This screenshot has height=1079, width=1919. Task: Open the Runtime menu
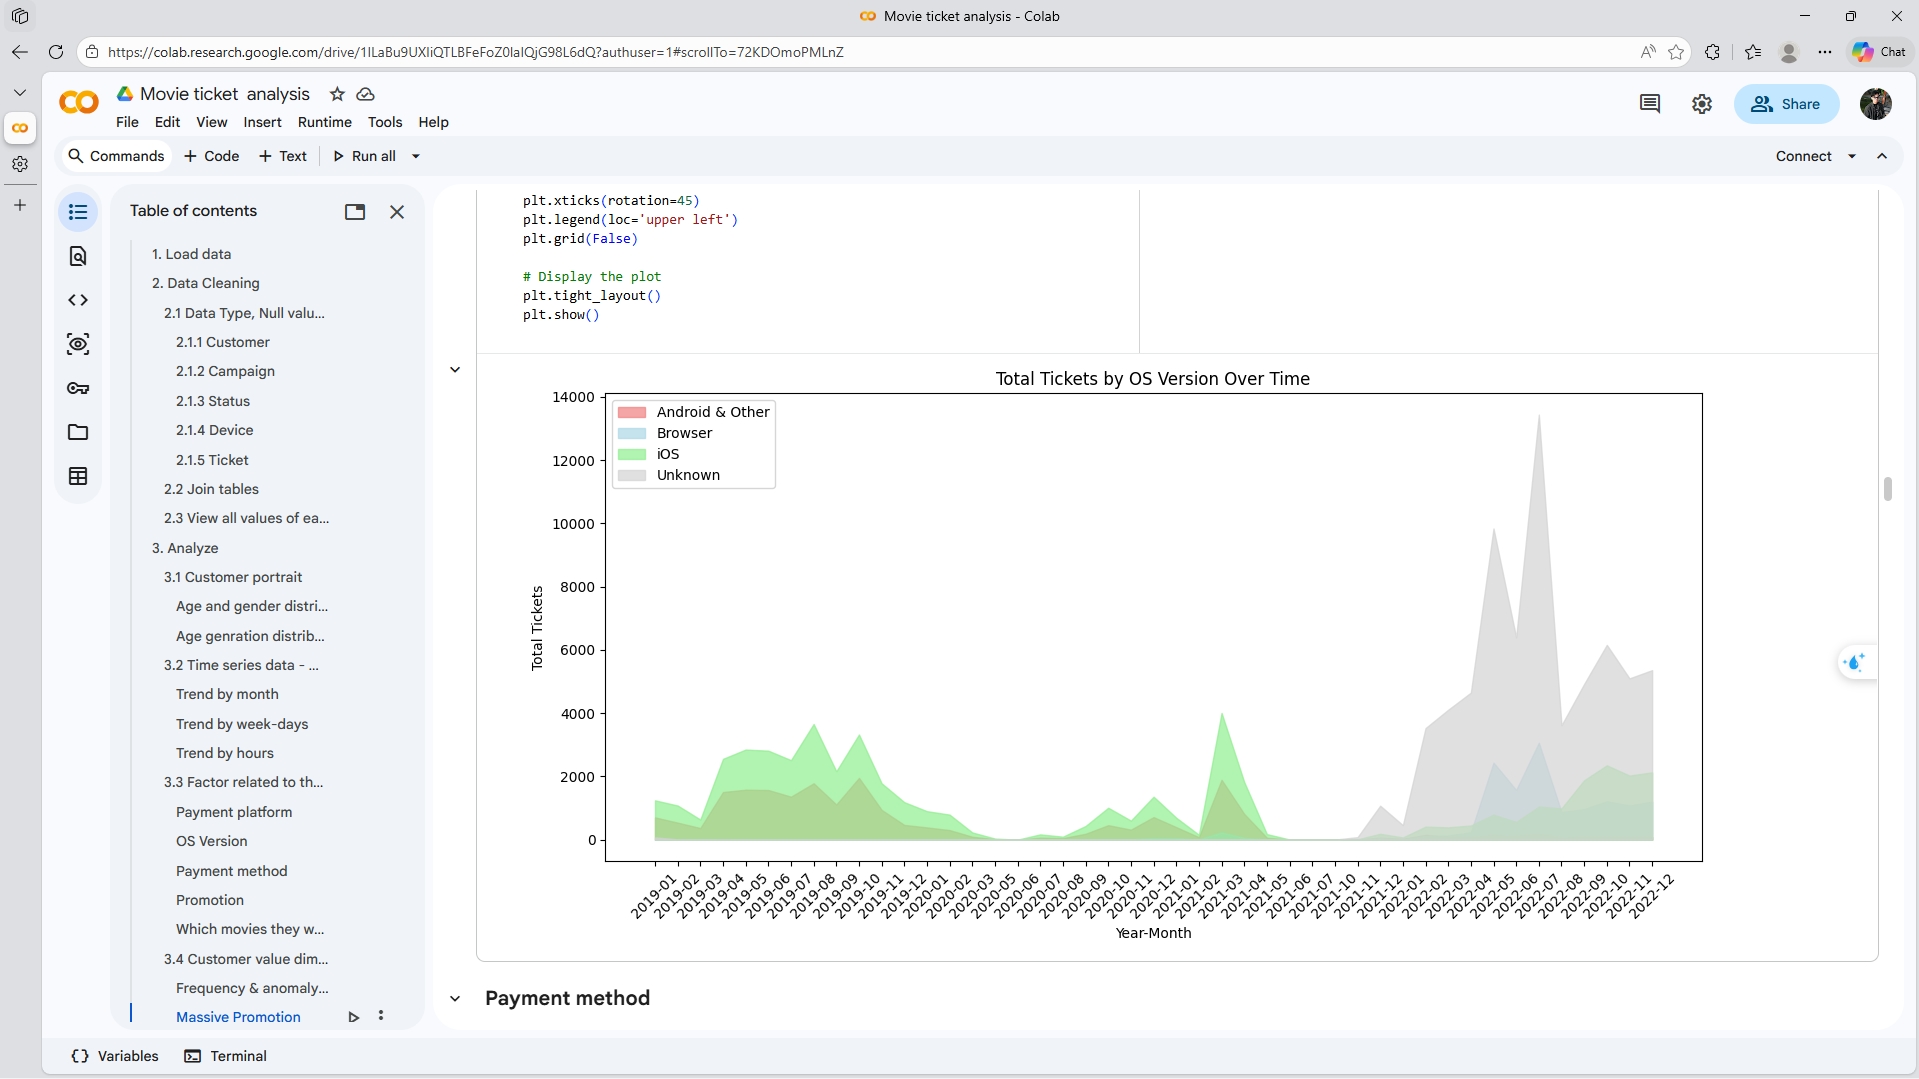324,122
